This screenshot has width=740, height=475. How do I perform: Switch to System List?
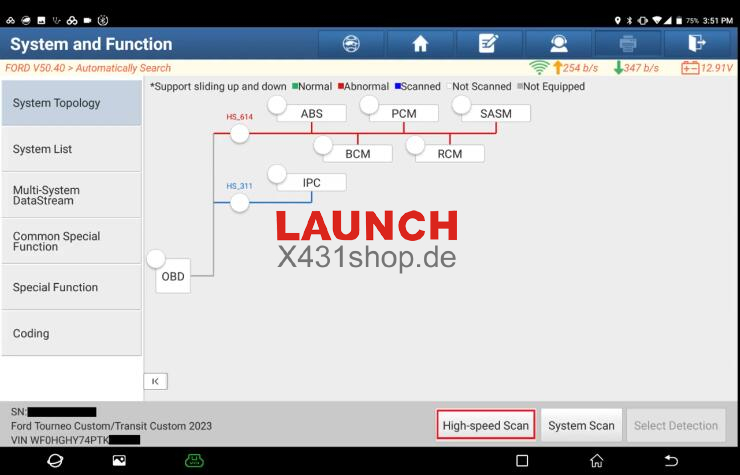[71, 149]
